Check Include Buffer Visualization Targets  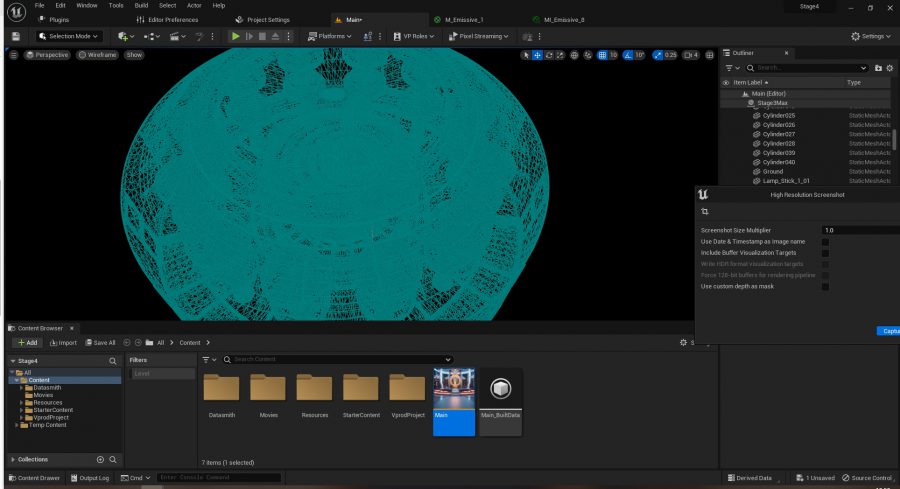pos(825,253)
